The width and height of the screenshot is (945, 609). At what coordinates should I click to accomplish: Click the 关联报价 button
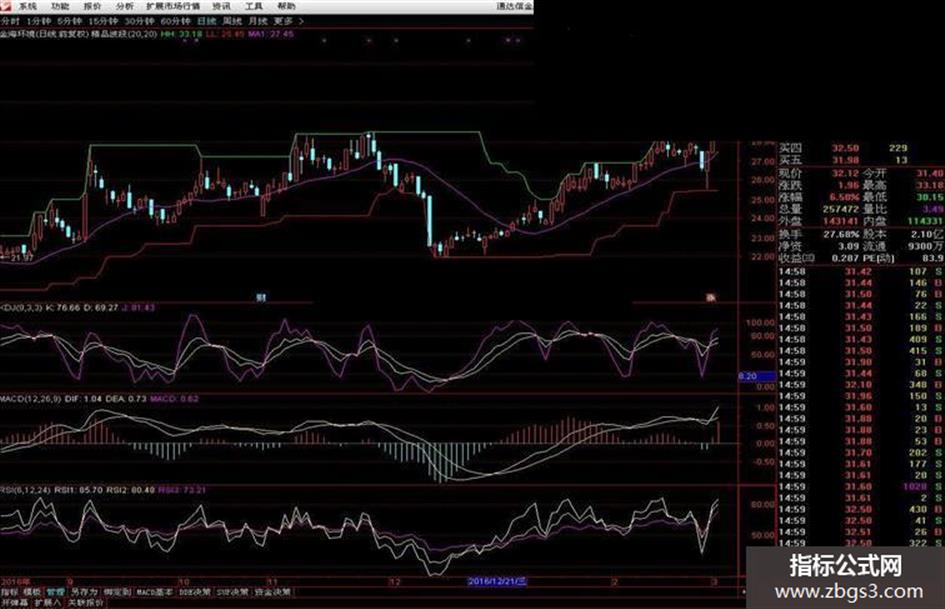84,602
